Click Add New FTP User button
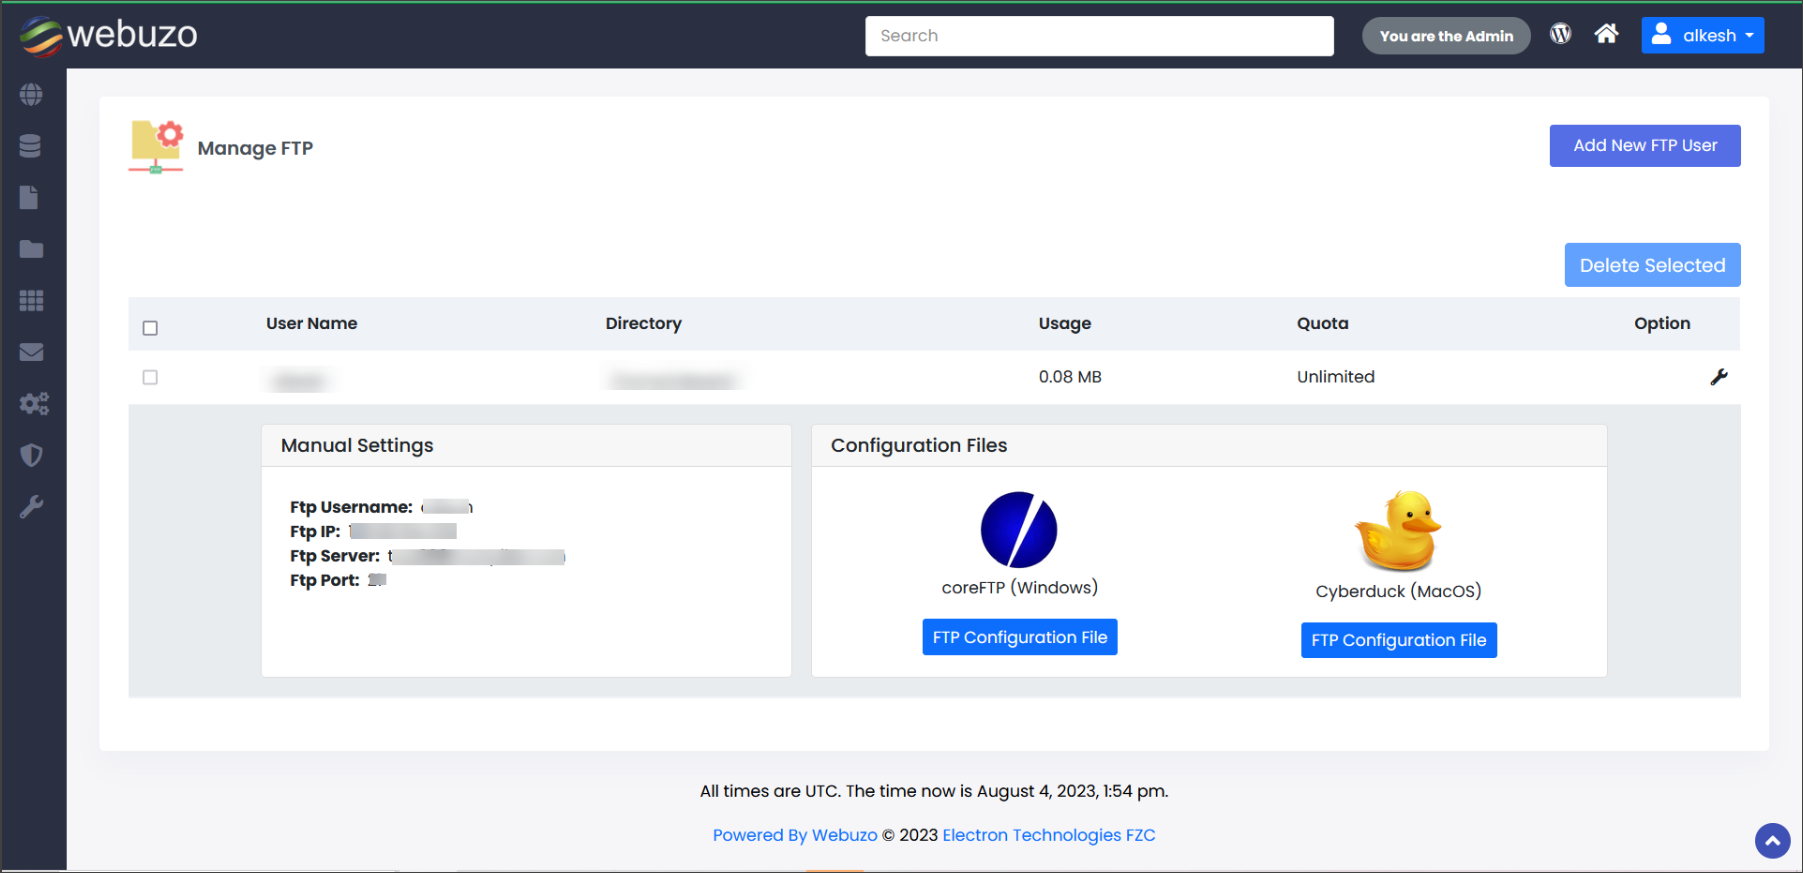Image resolution: width=1803 pixels, height=873 pixels. click(1644, 146)
